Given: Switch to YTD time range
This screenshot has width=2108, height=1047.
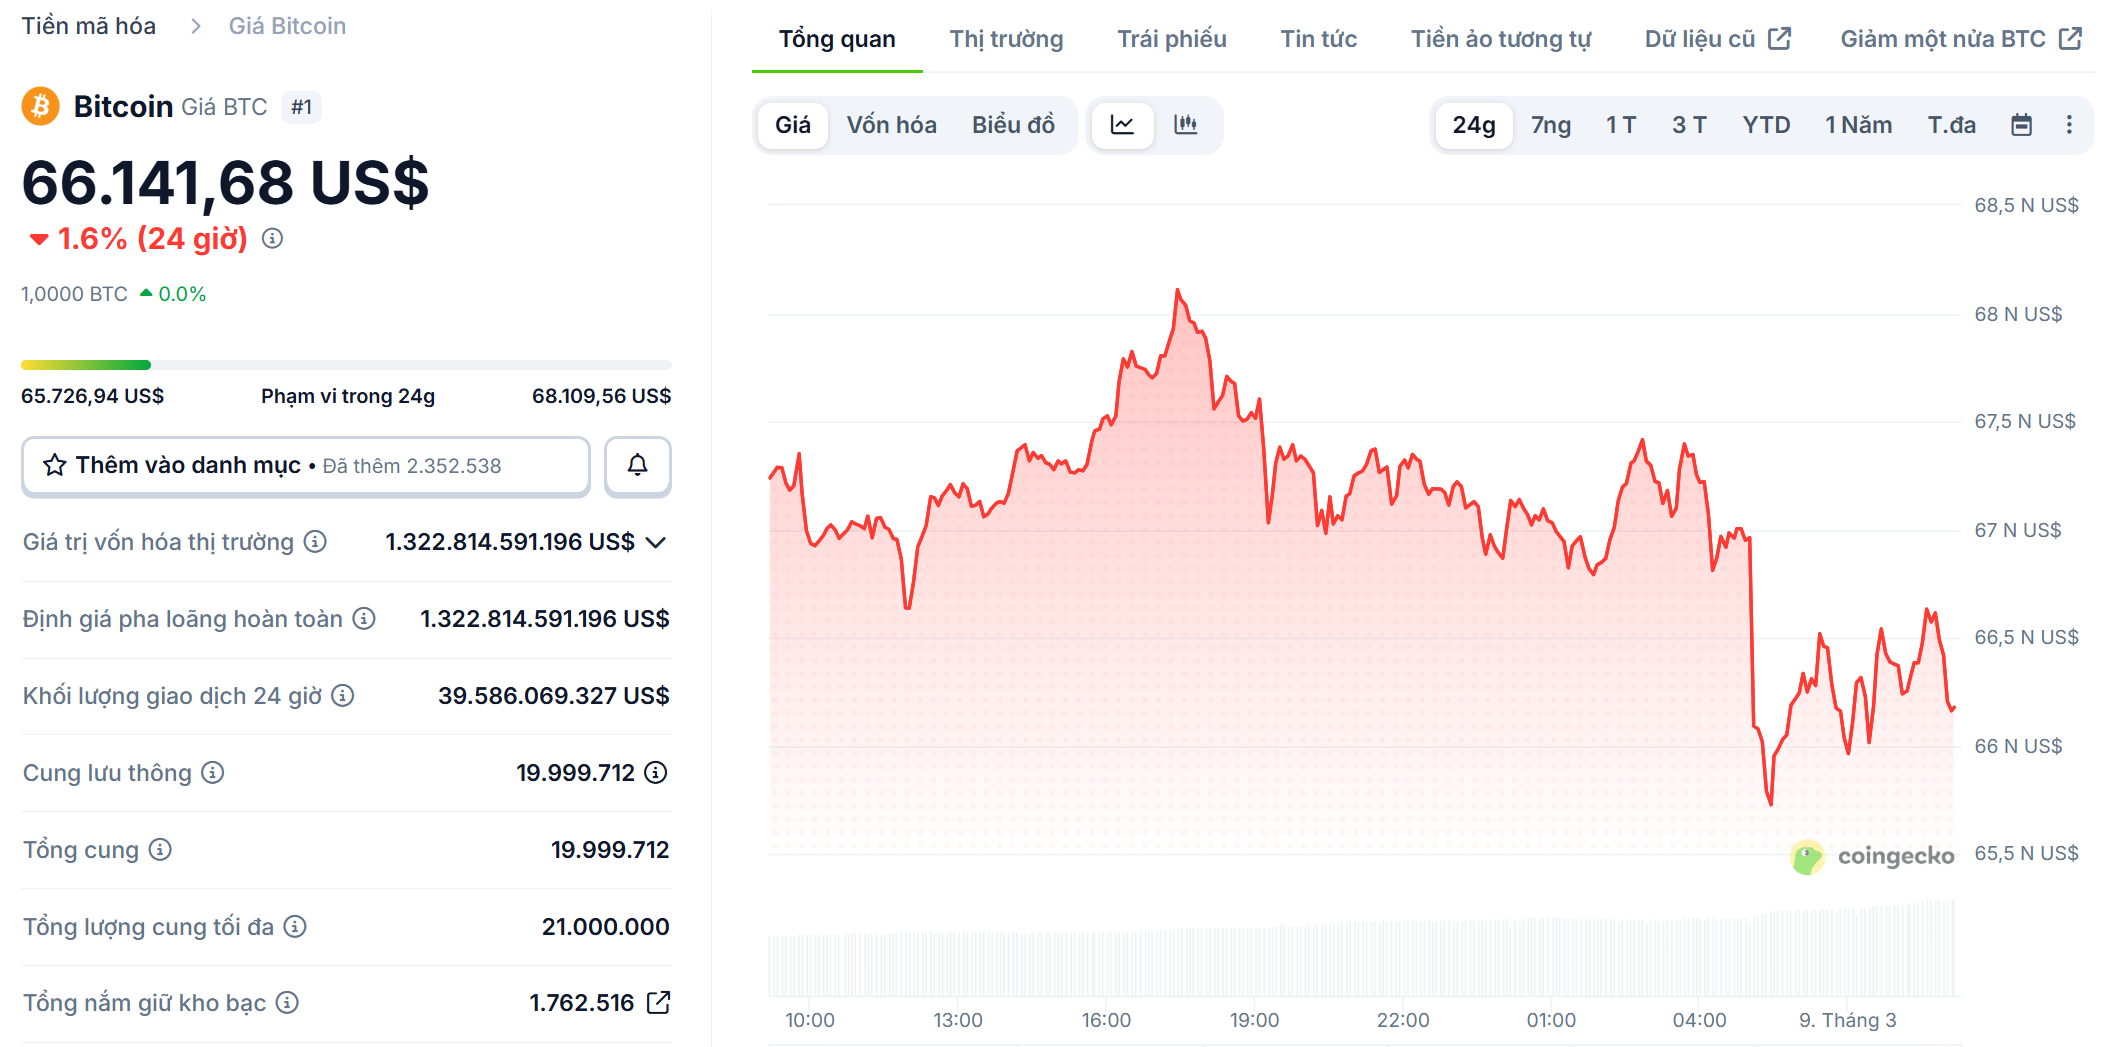Looking at the screenshot, I should pyautogui.click(x=1766, y=125).
